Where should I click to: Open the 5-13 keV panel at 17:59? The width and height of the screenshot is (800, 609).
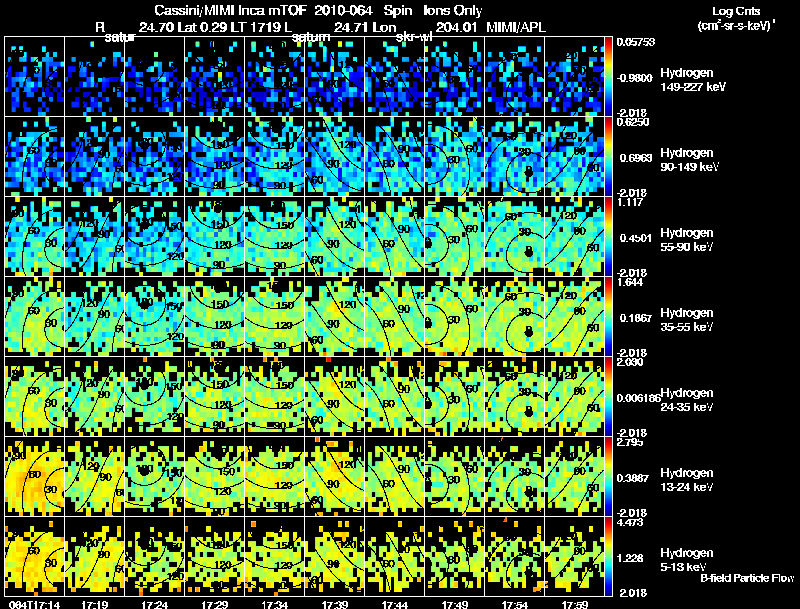(574, 556)
